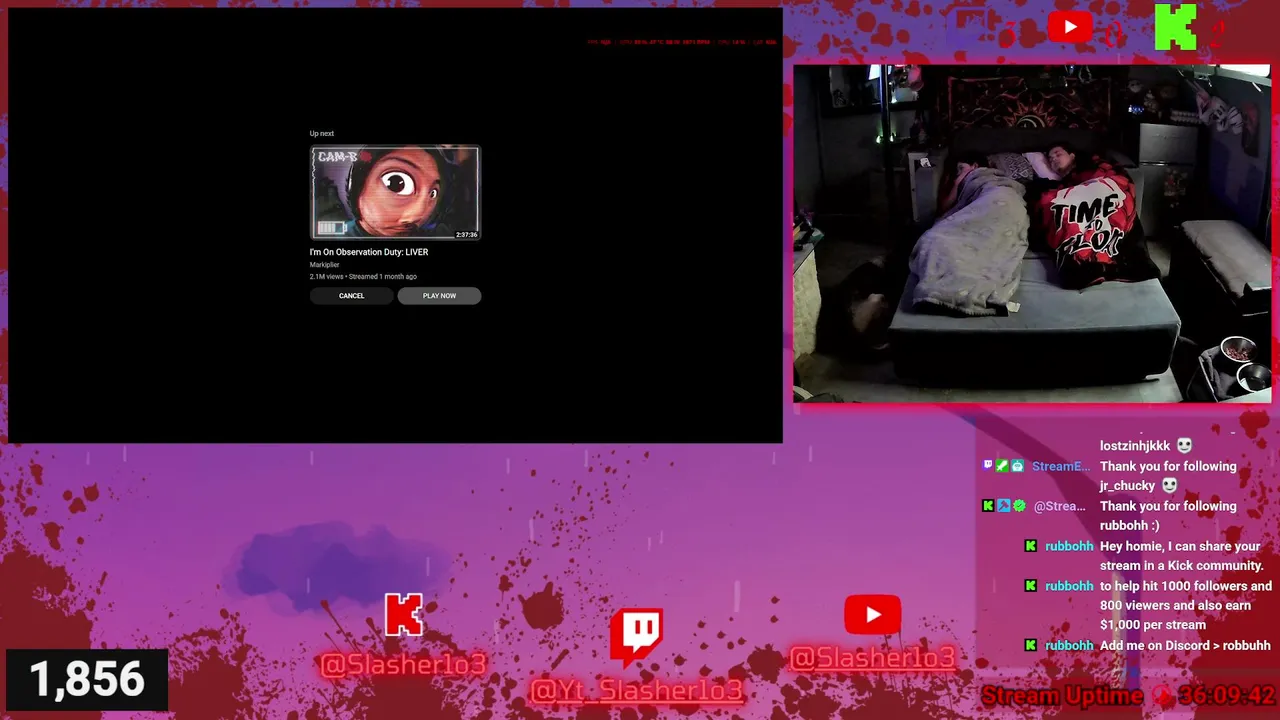Click the StreamE... username in chat
Viewport: 1280px width, 720px height.
click(x=1061, y=467)
